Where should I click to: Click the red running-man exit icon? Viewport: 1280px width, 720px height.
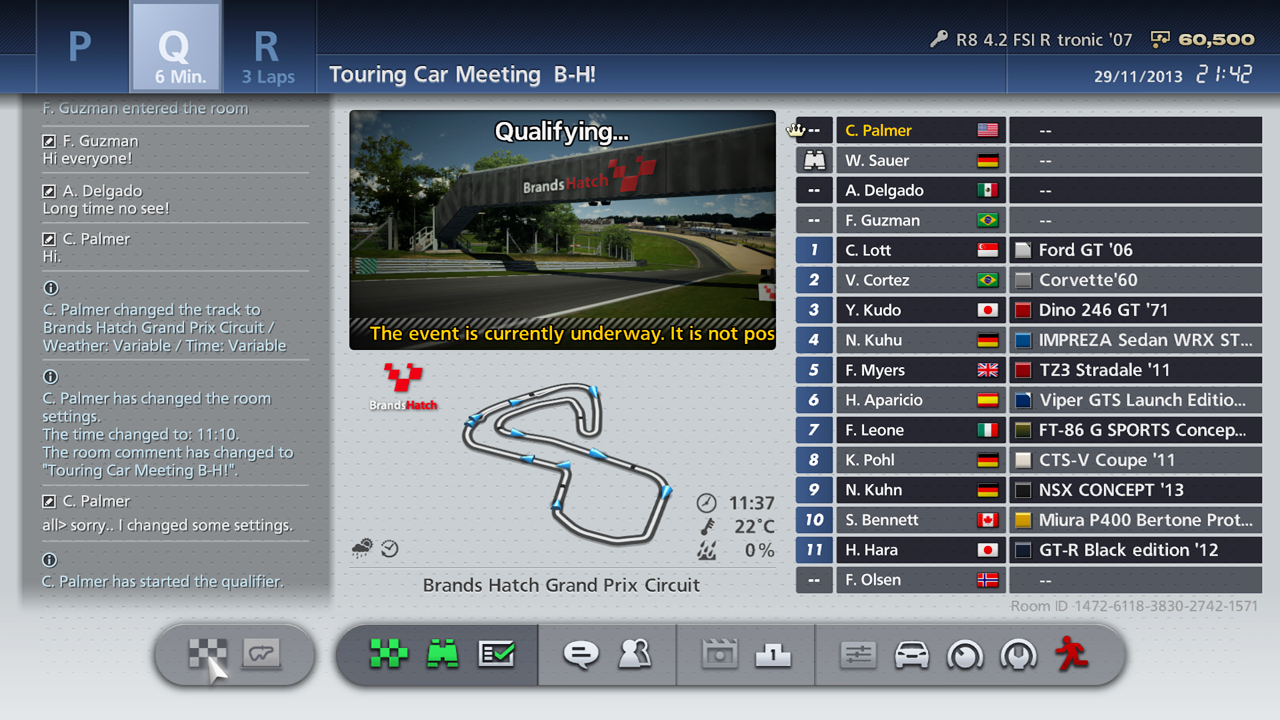click(x=1072, y=654)
